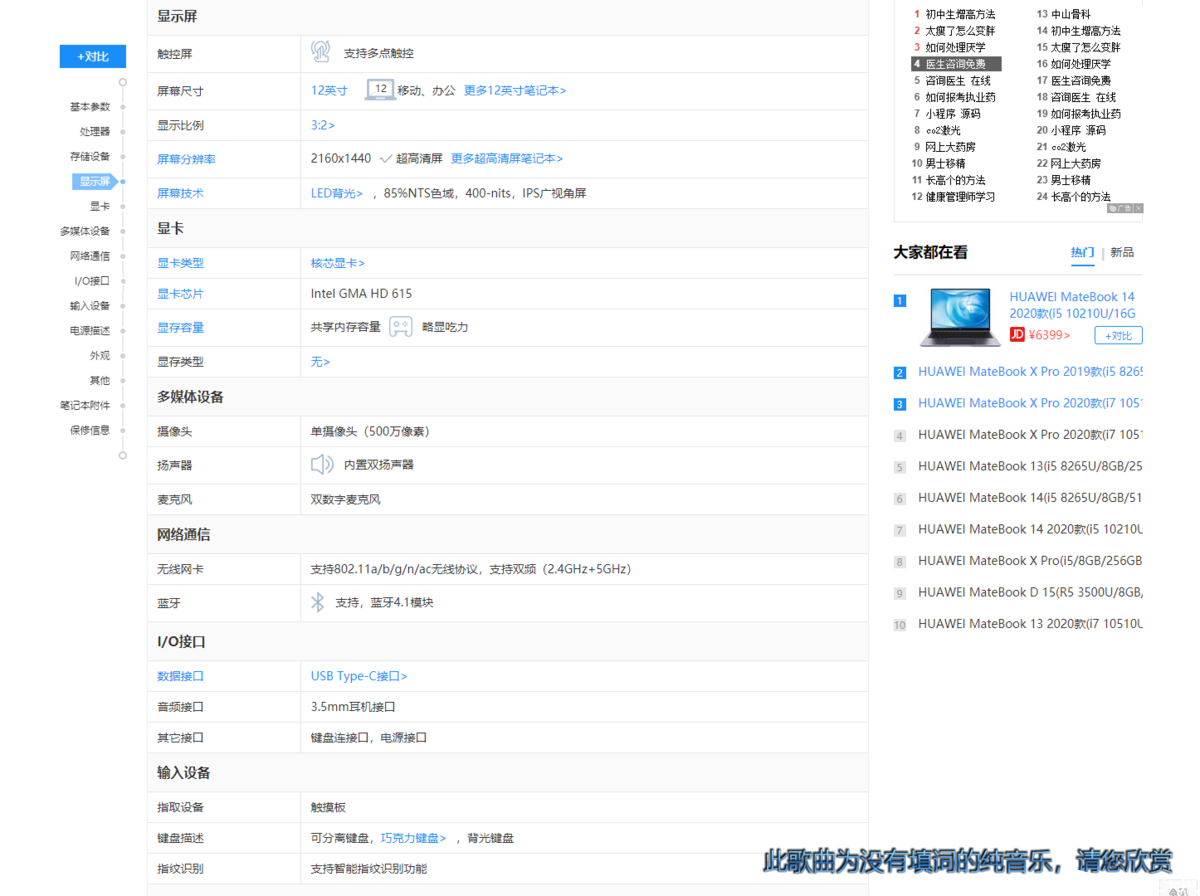Click the 显卡芯片 label link
Screen dimensions: 1200x896
click(180, 294)
